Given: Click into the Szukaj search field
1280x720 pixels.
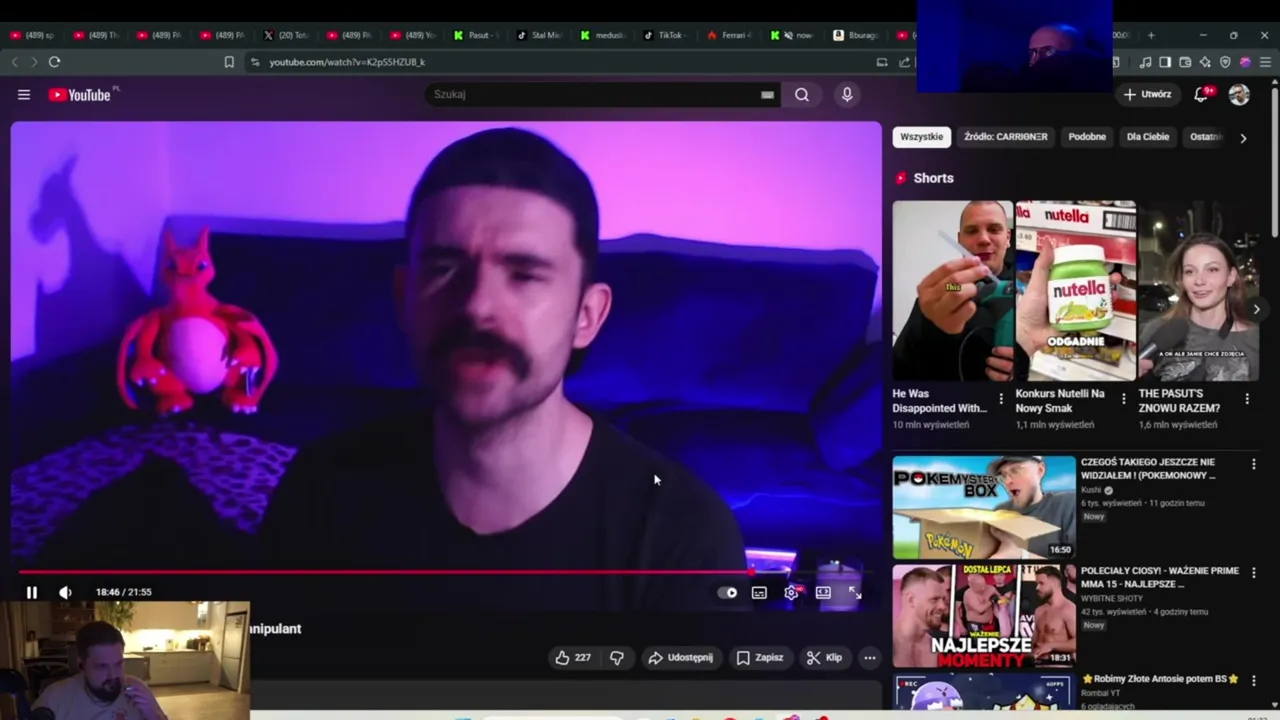Looking at the screenshot, I should pos(595,94).
